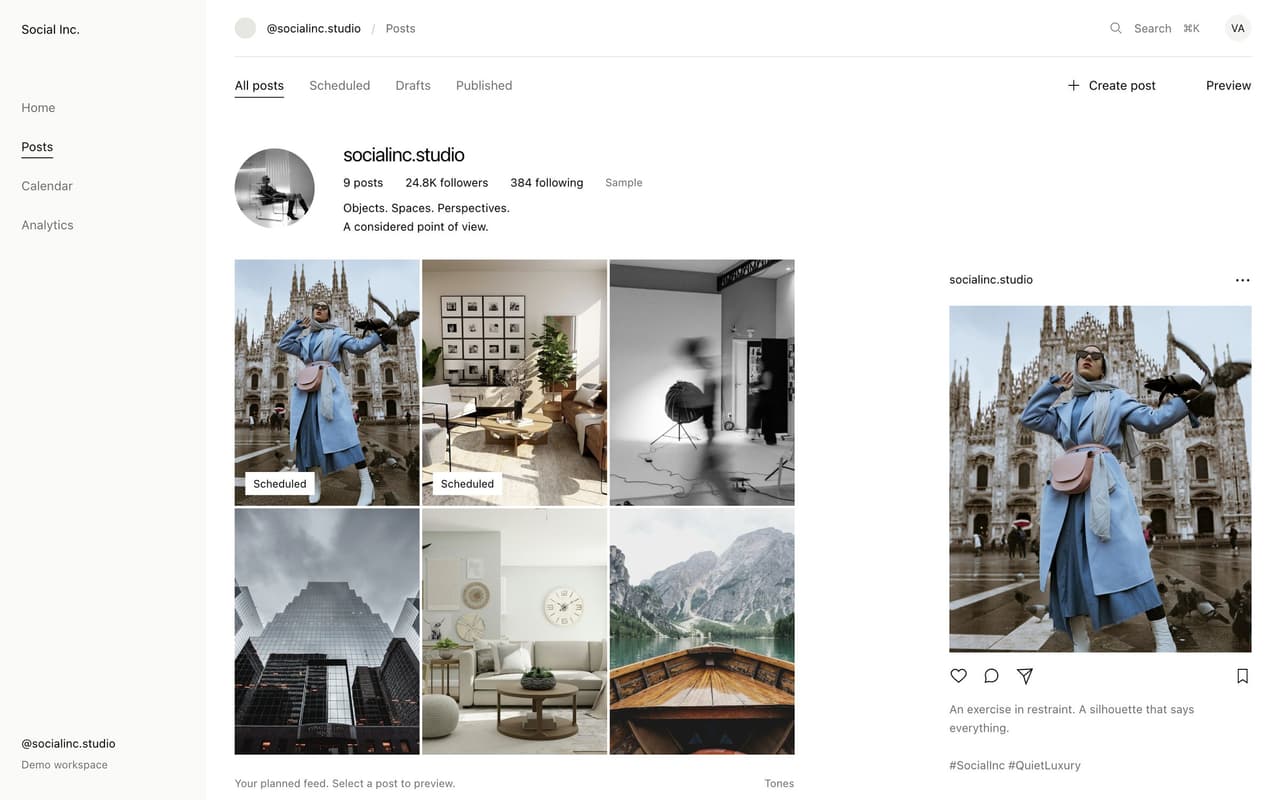Click the search magnifier icon
The image size is (1280, 800).
coord(1116,28)
